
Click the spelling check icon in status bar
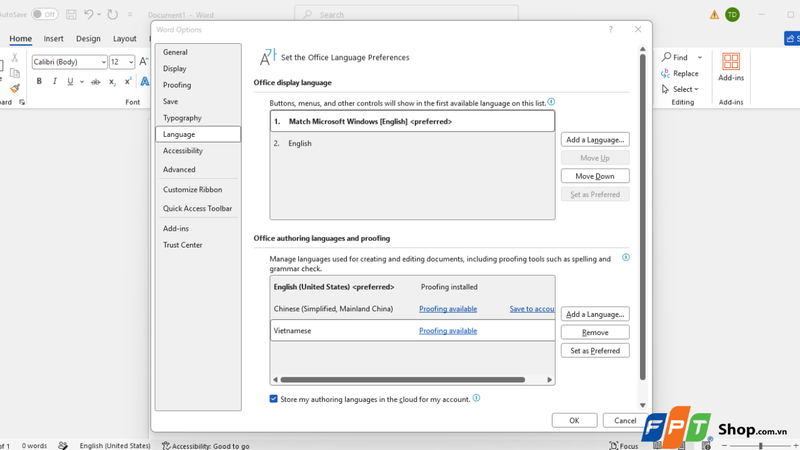pyautogui.click(x=63, y=445)
